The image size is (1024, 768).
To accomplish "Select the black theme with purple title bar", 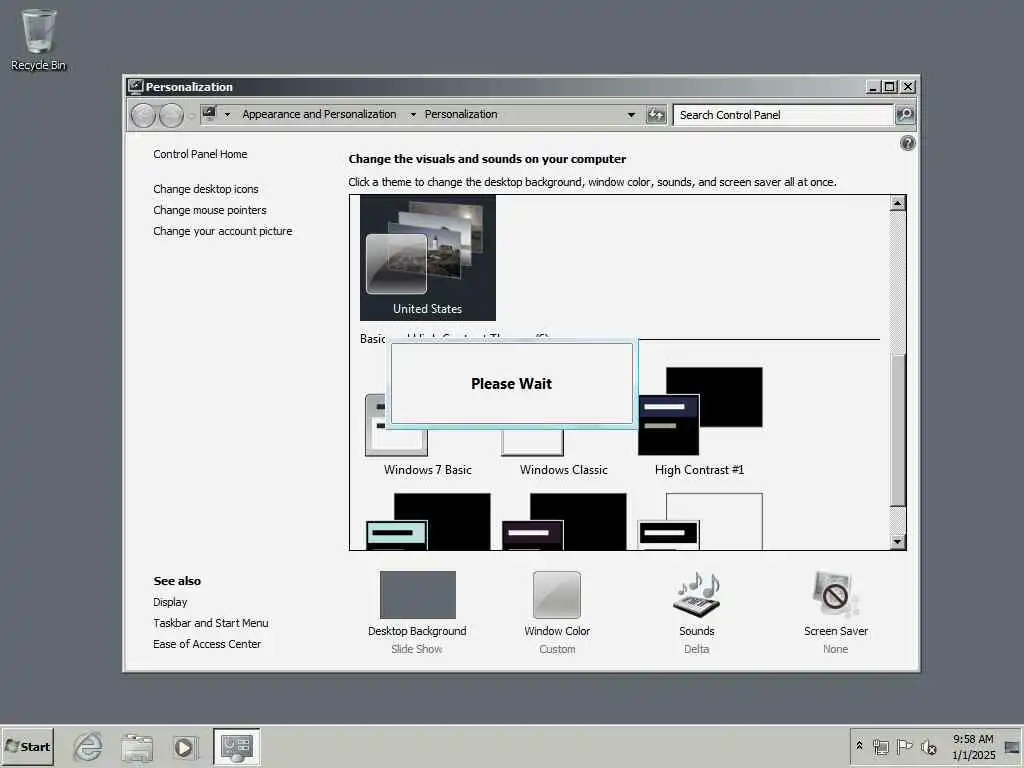I will (564, 521).
